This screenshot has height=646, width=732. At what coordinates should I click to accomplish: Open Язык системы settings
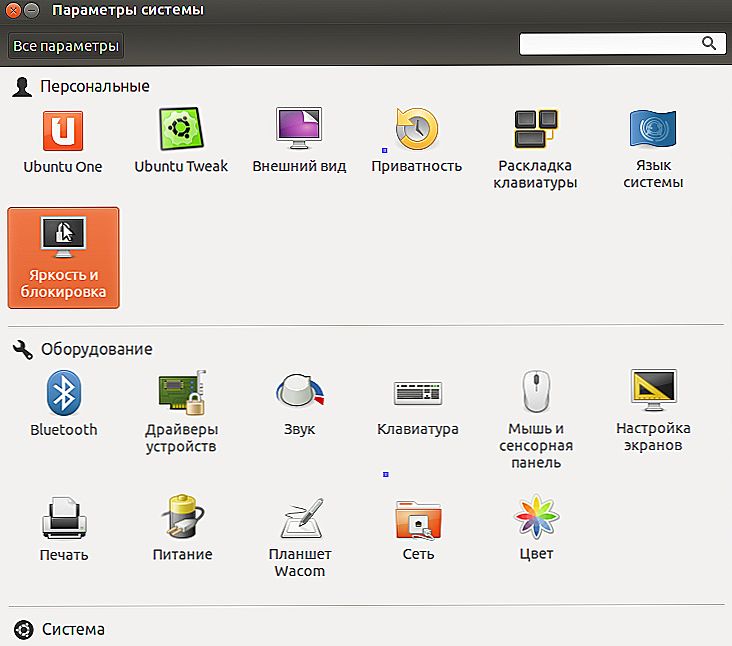tap(653, 149)
